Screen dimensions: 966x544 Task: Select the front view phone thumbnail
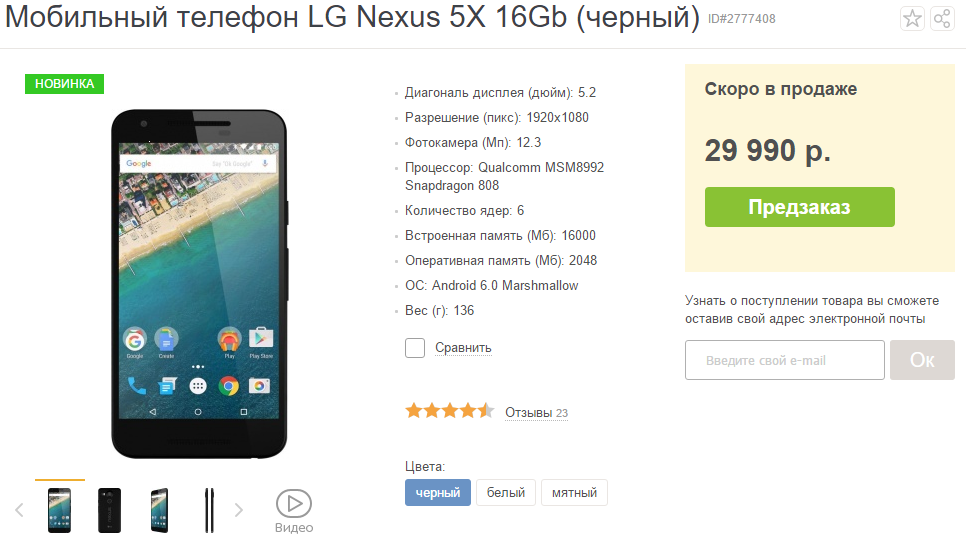(60, 510)
